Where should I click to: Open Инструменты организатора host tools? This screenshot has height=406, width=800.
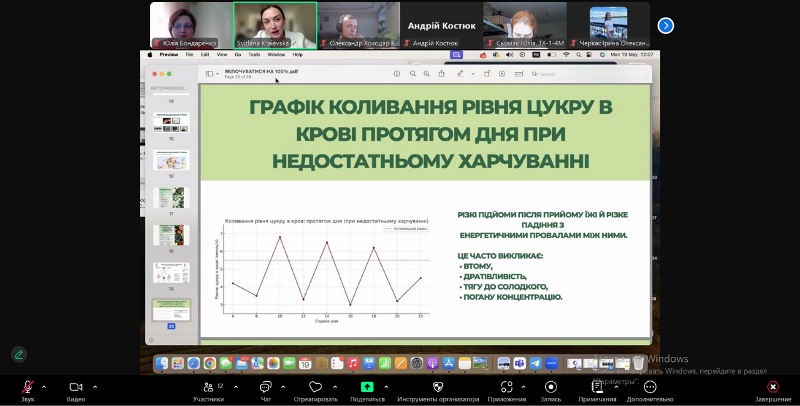tap(438, 391)
